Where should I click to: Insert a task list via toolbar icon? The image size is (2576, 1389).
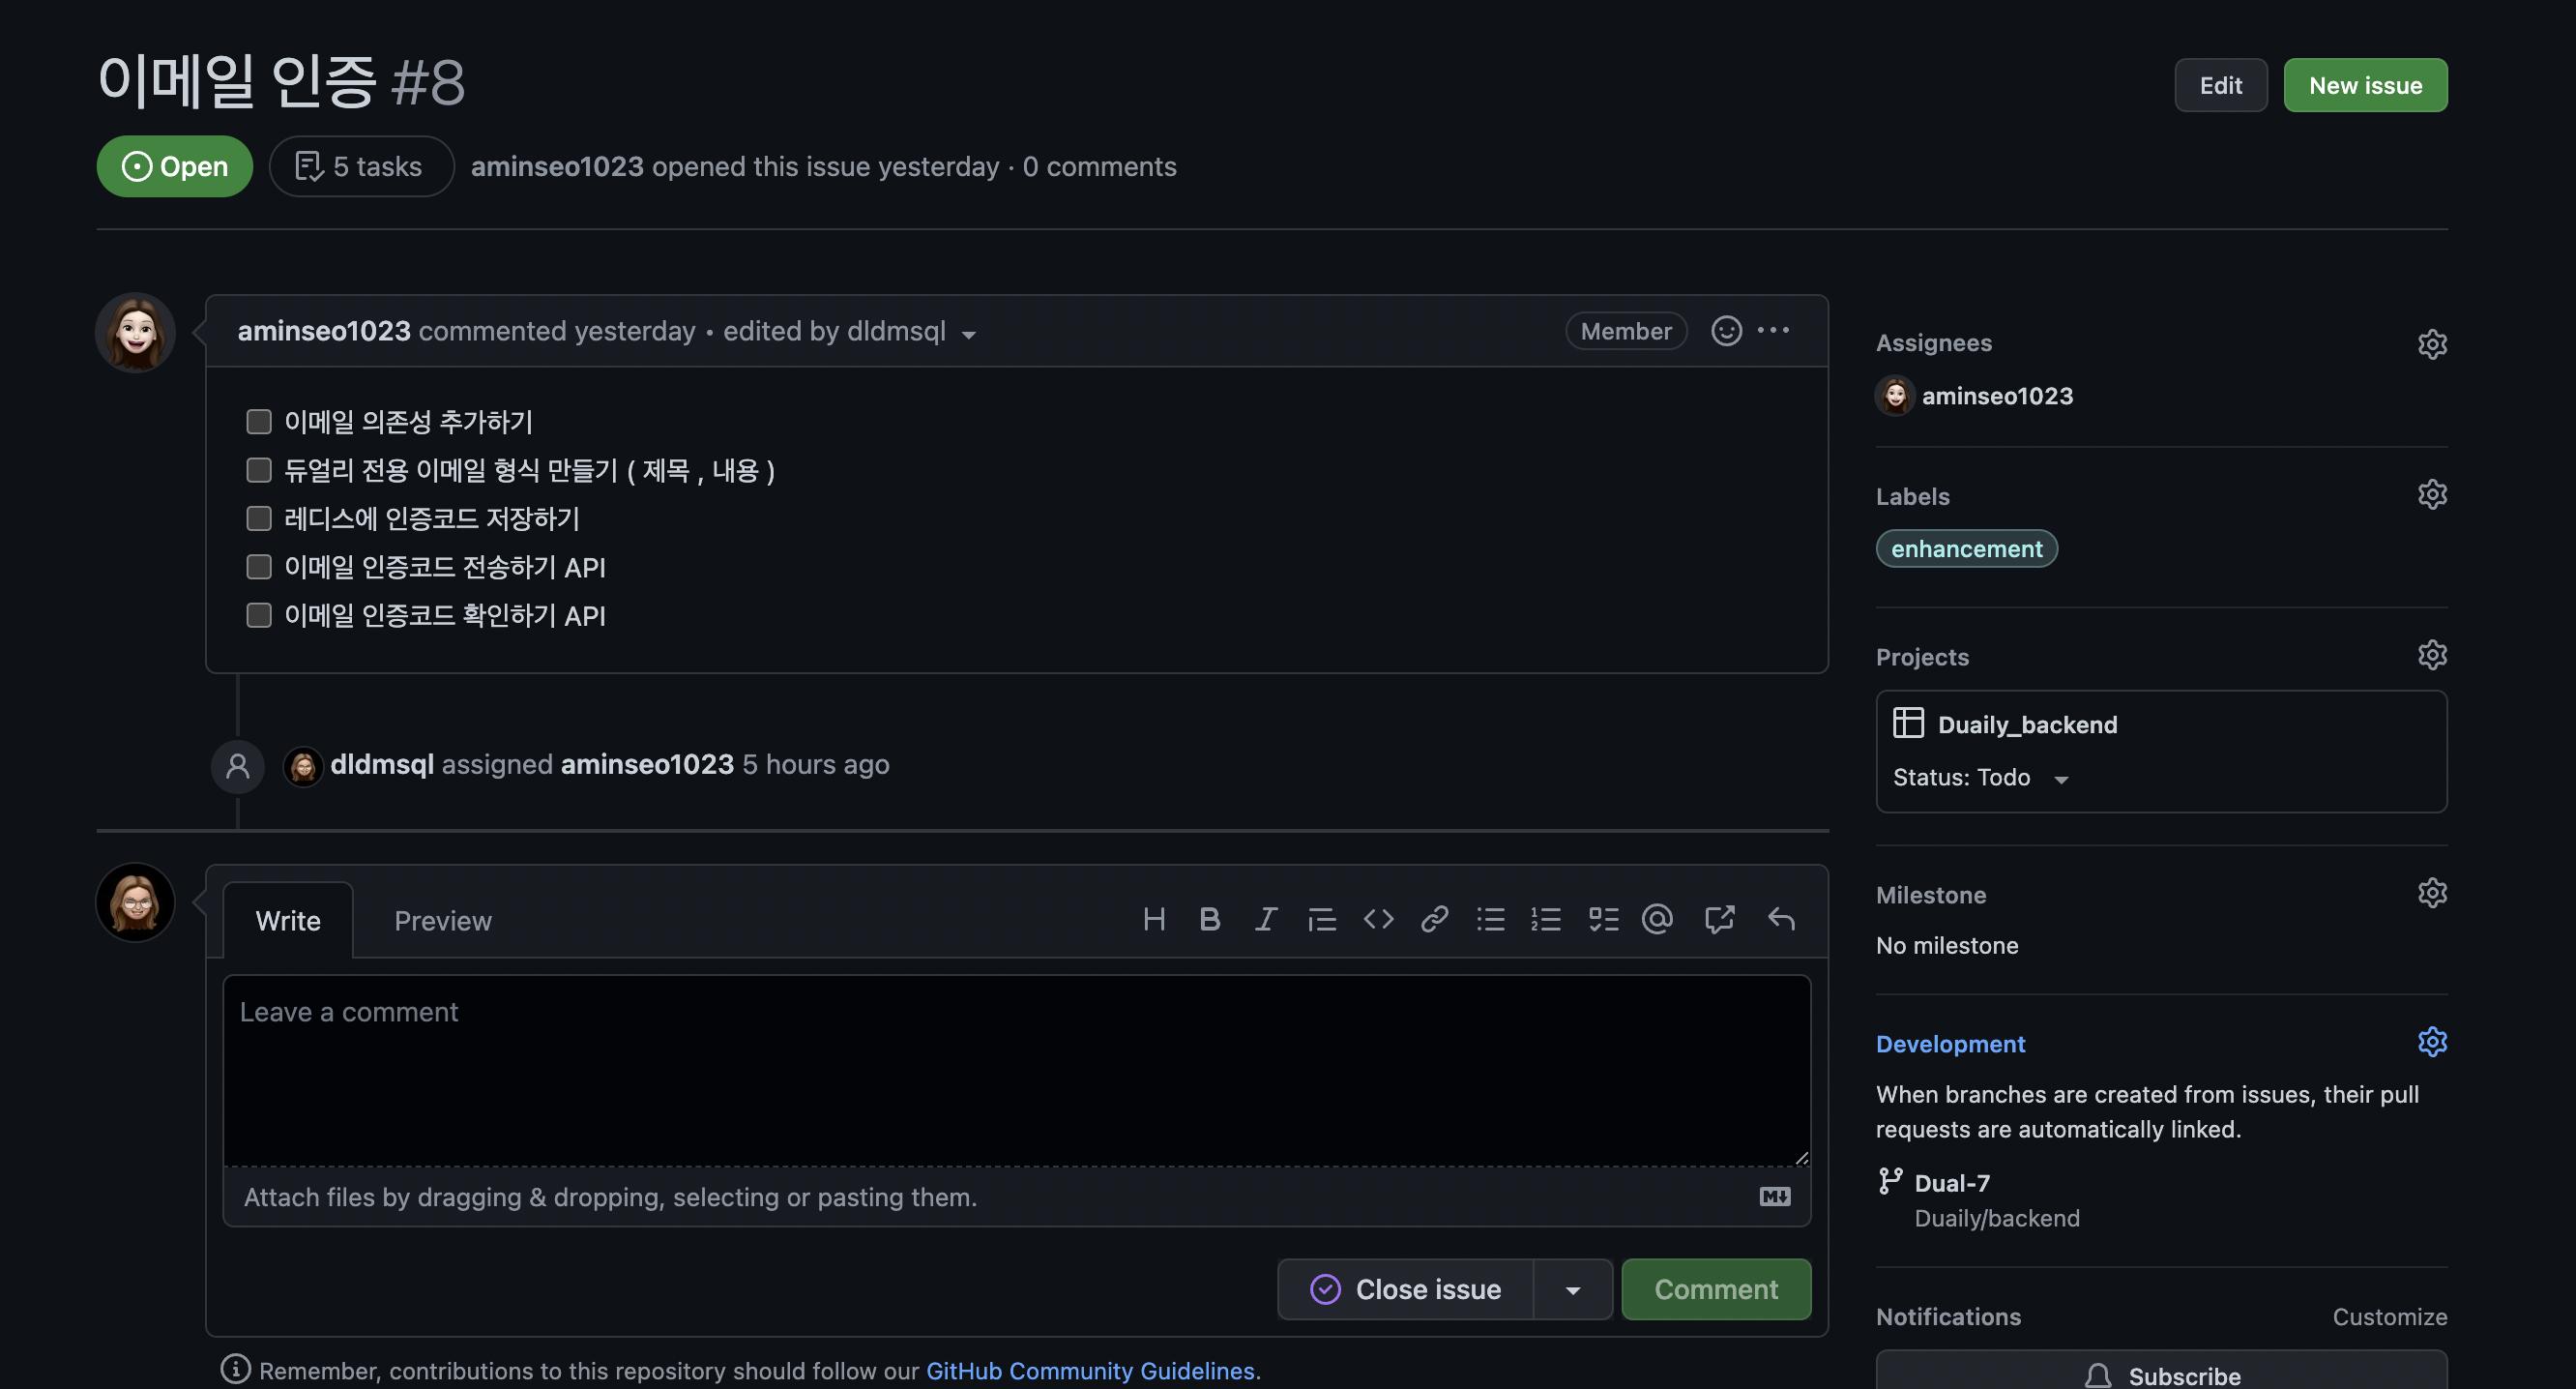click(x=1603, y=919)
